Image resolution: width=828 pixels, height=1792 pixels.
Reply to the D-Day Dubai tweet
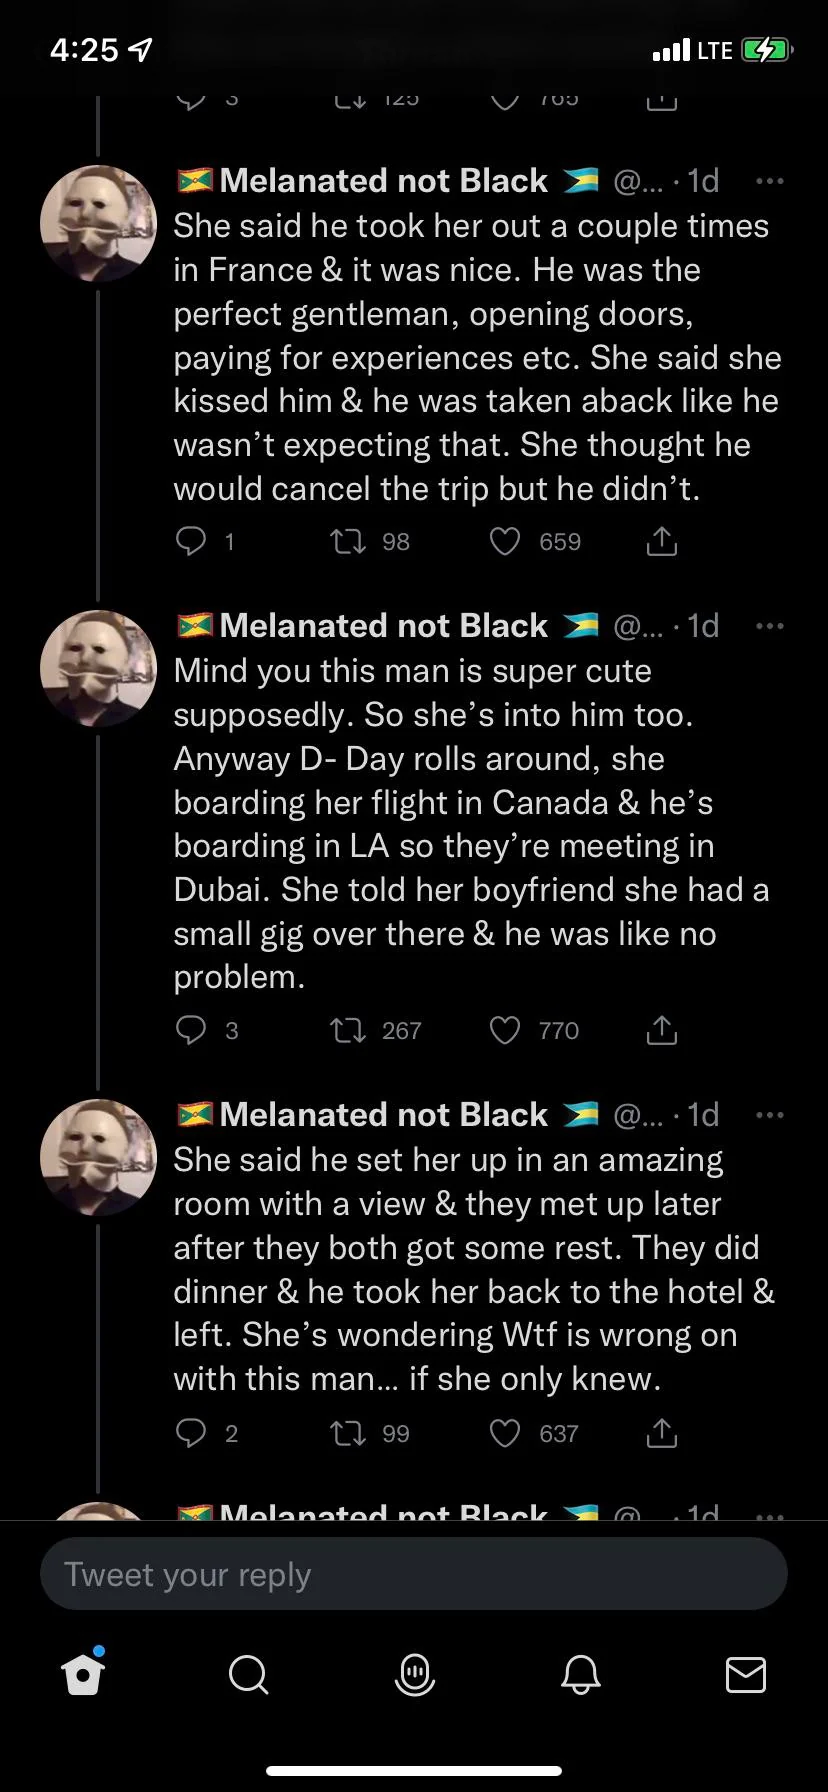(x=191, y=1031)
